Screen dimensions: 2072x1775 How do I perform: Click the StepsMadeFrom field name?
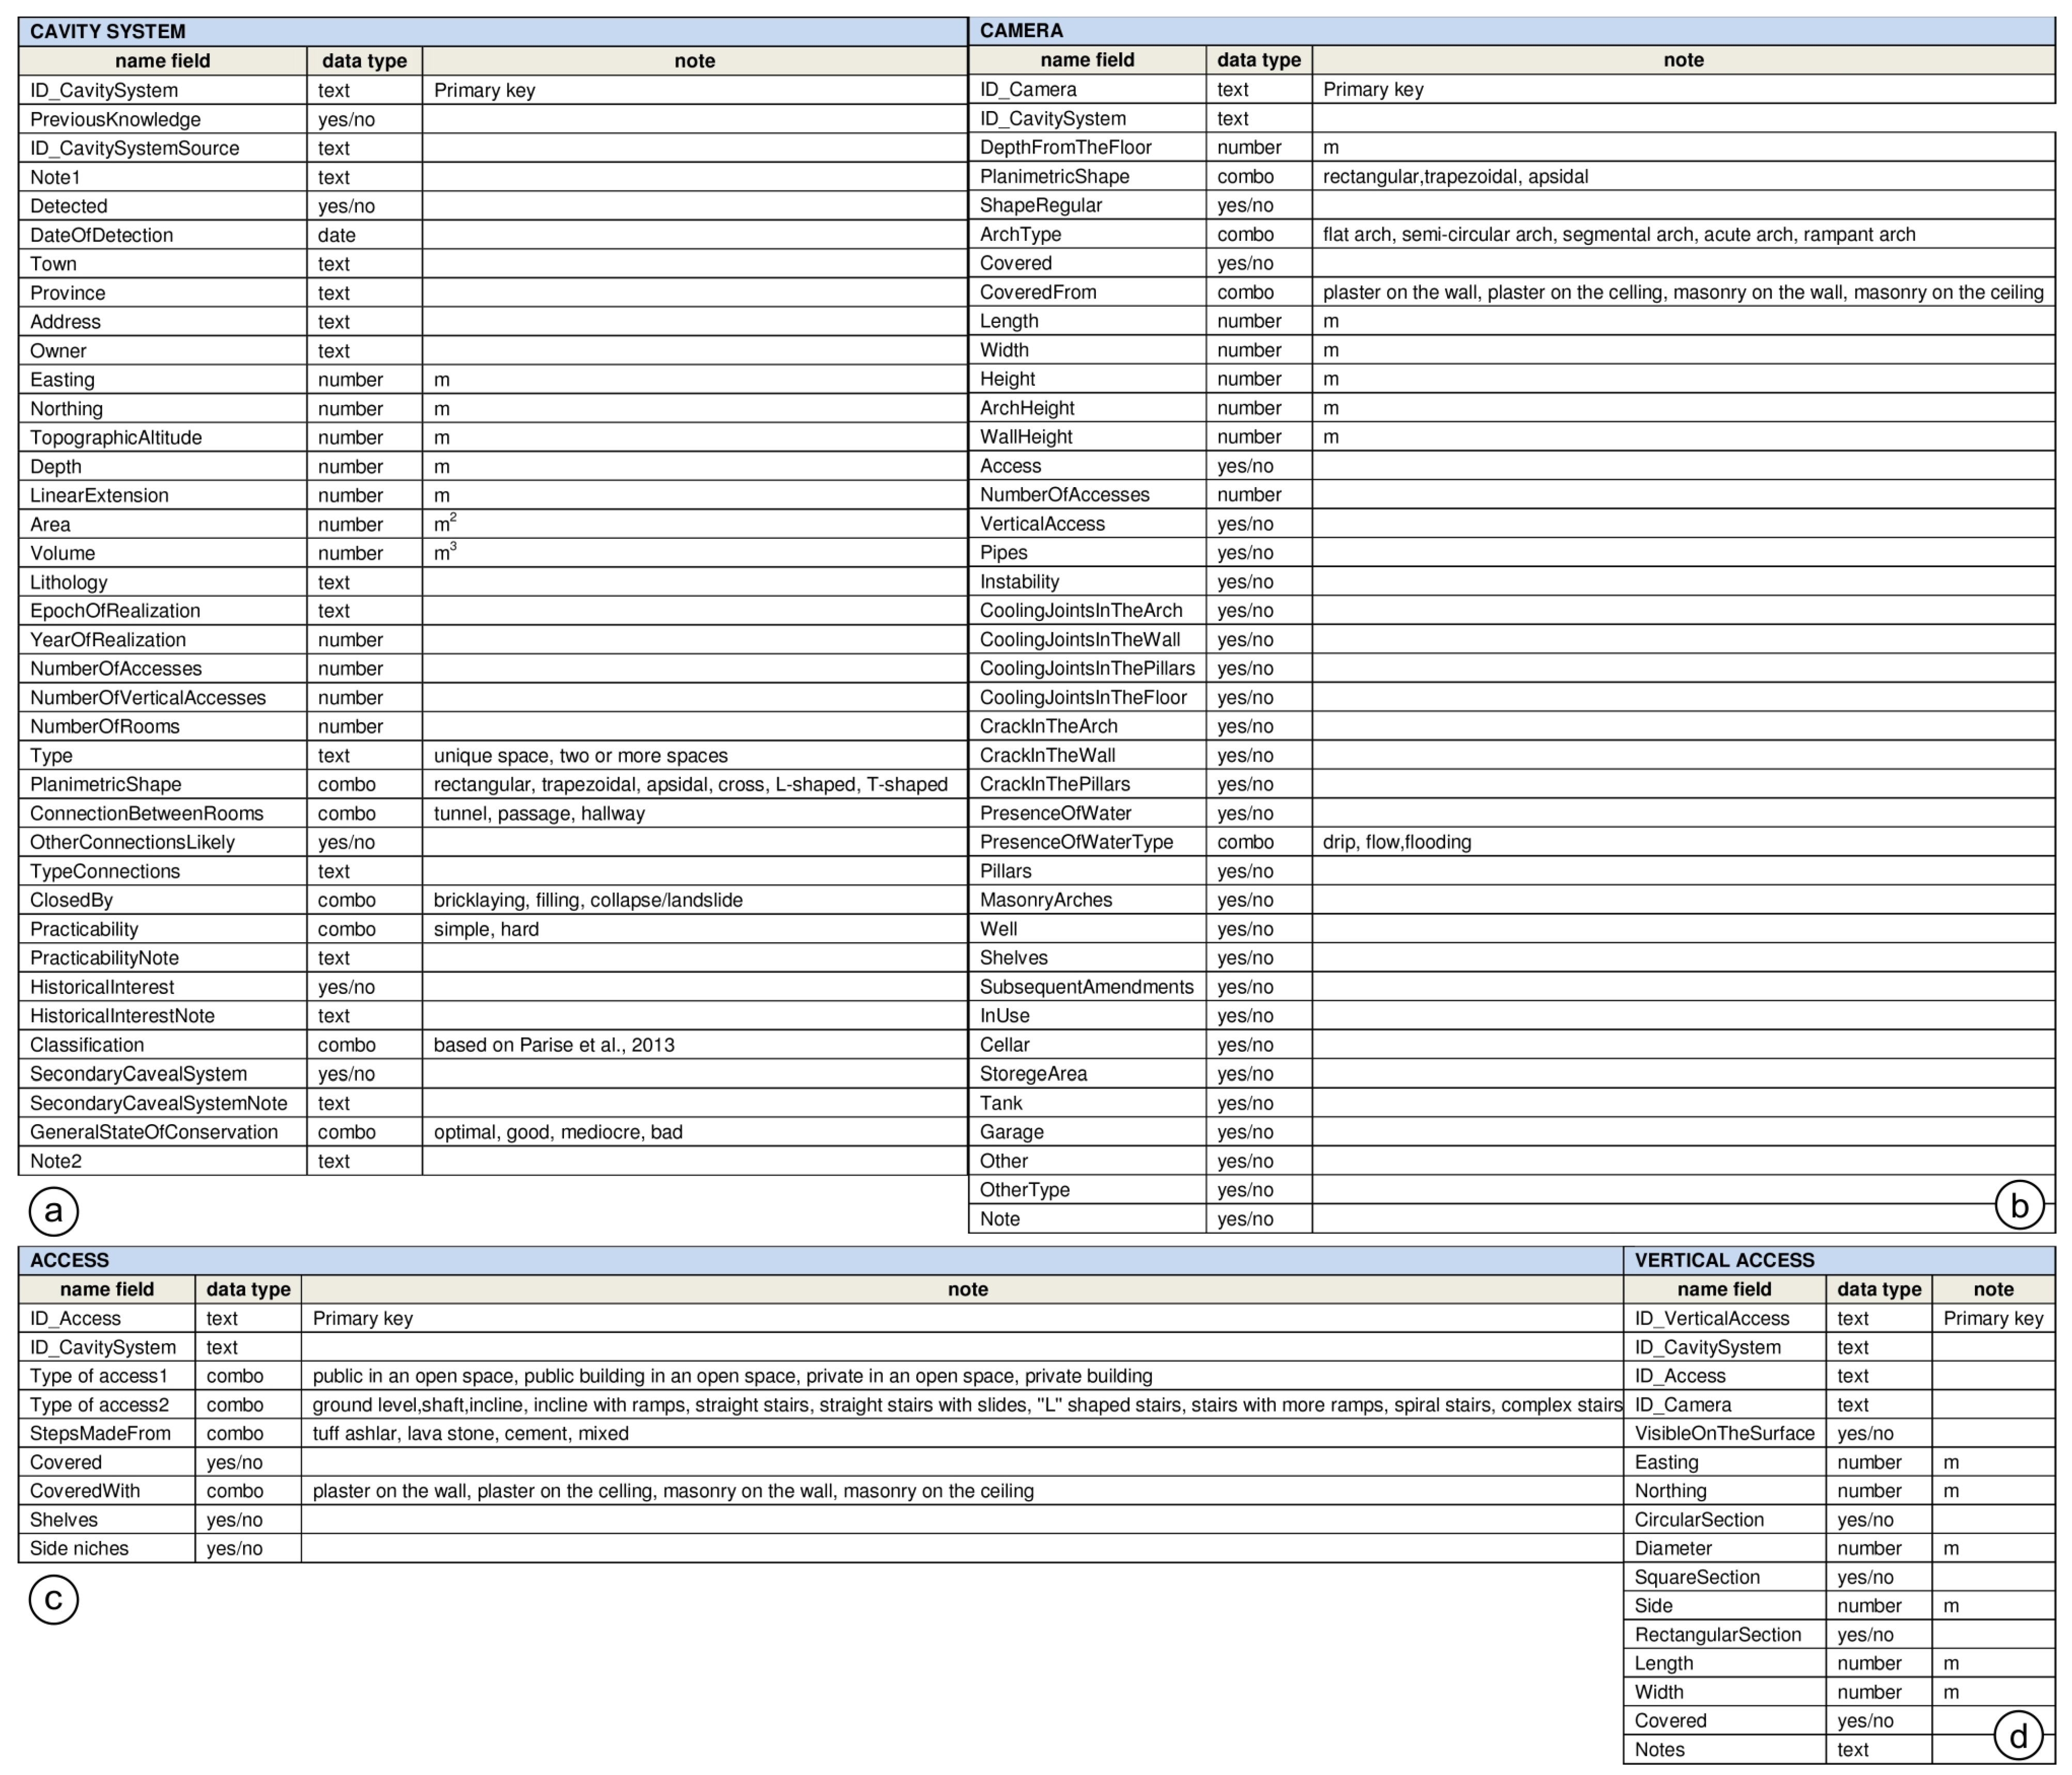(x=100, y=1433)
